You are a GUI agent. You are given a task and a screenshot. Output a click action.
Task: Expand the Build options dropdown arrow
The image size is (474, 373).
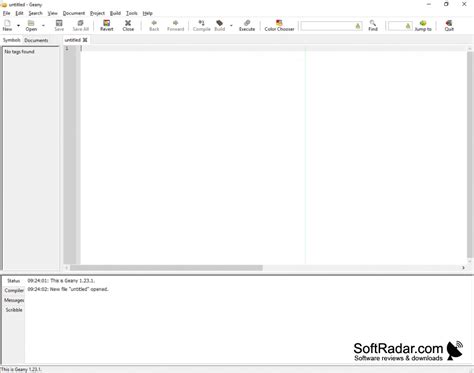231,25
